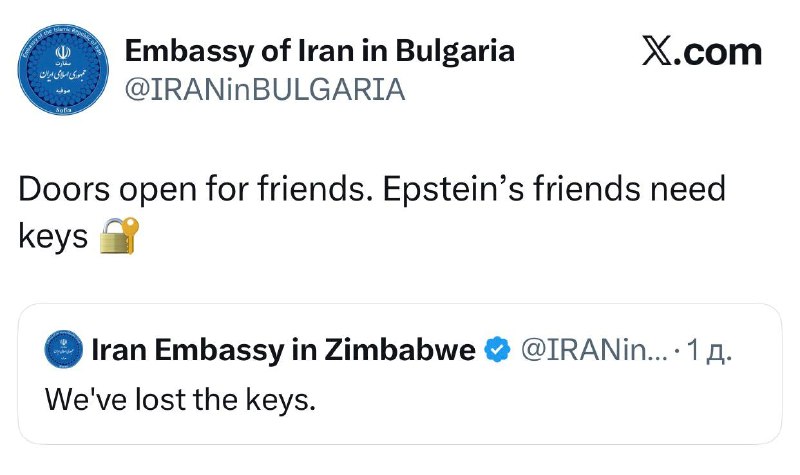Image resolution: width=800 pixels, height=475 pixels.
Task: Open the Iran Embassy in Zimbabwe name
Action: point(283,349)
